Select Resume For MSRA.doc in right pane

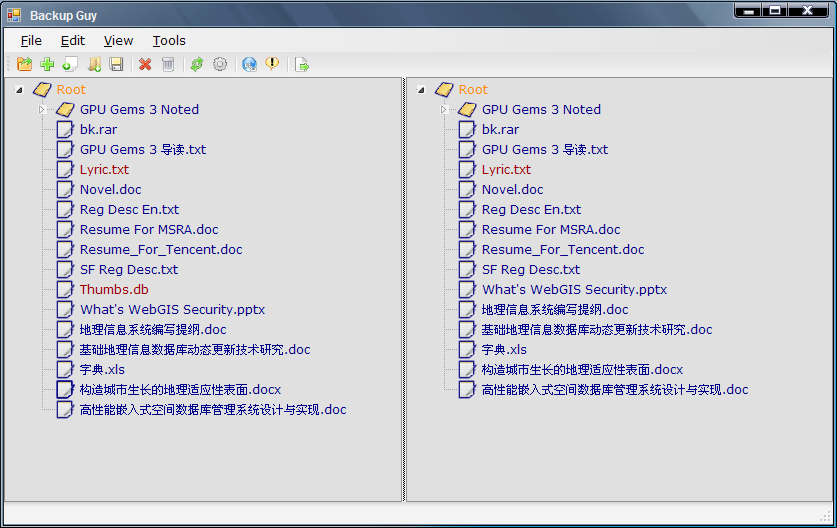pyautogui.click(x=551, y=230)
